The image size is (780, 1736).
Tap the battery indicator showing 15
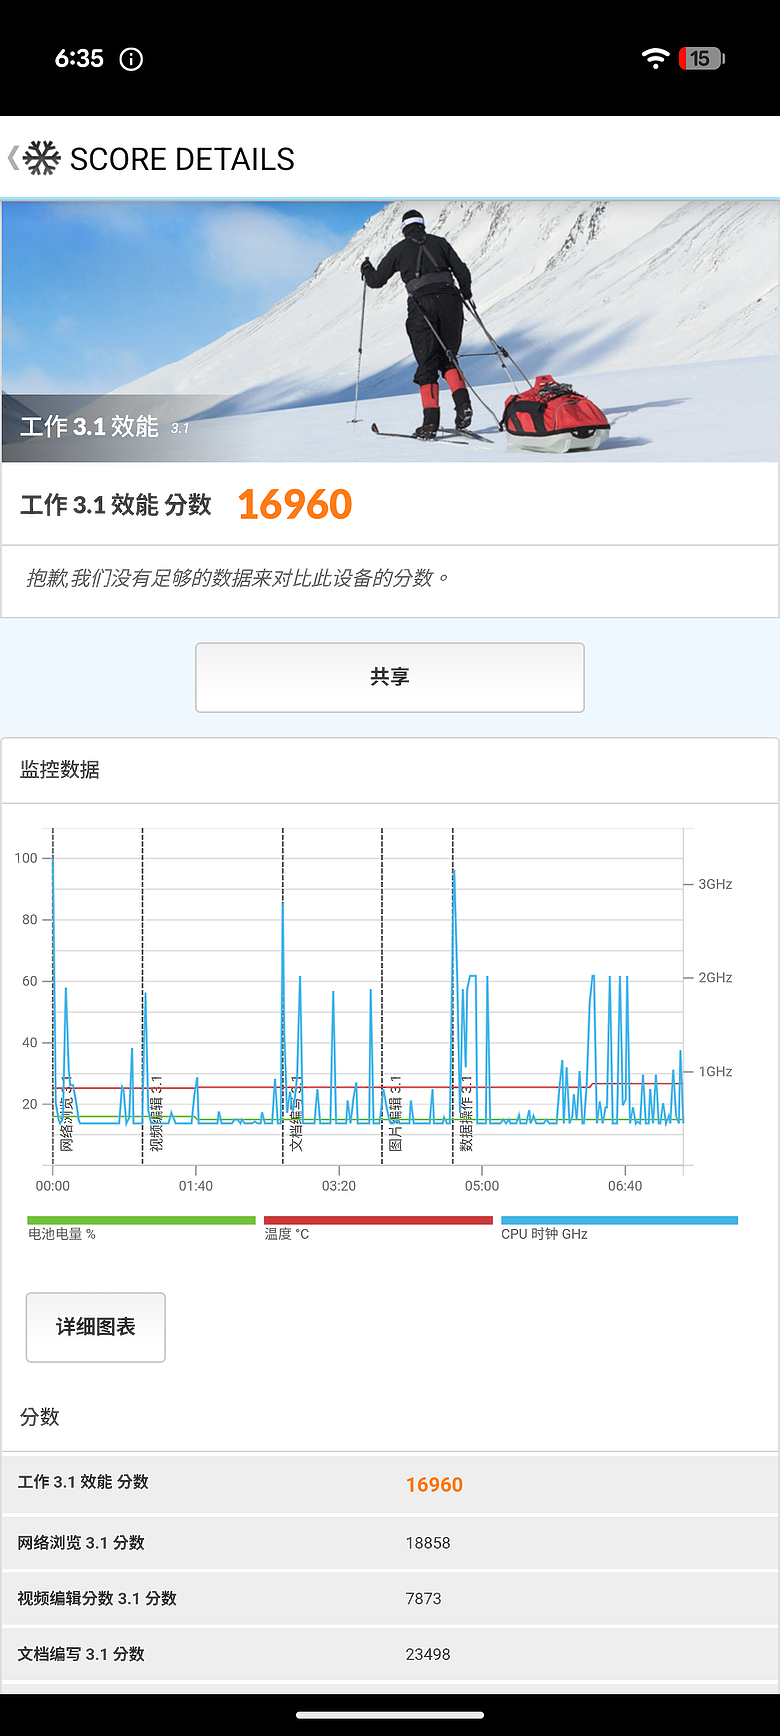pos(701,58)
